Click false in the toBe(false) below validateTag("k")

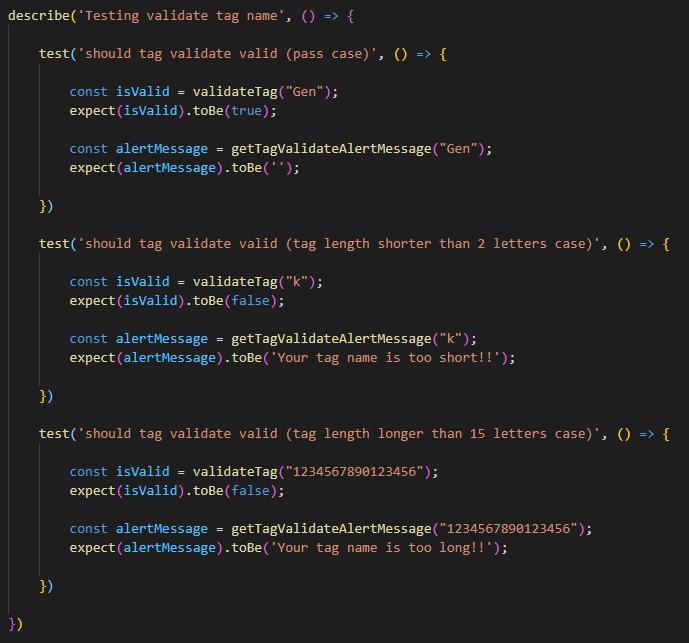tap(250, 301)
